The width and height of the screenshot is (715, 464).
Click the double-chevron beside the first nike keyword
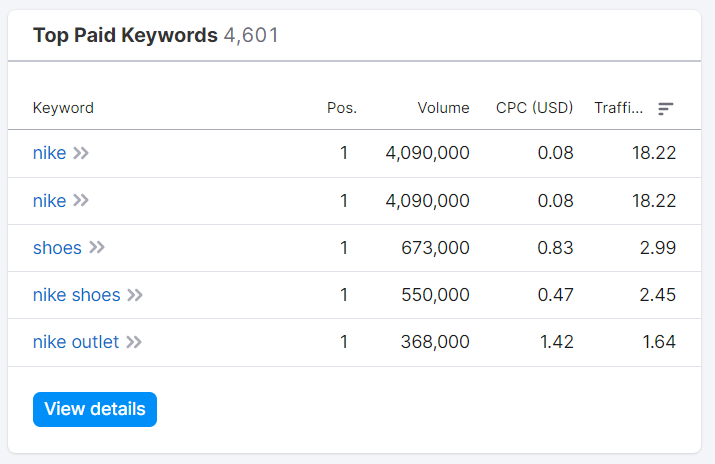pyautogui.click(x=81, y=153)
